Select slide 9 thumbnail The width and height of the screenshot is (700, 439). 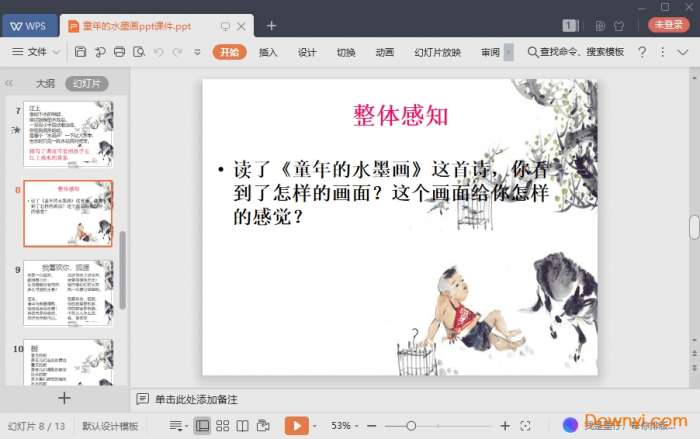click(x=68, y=293)
